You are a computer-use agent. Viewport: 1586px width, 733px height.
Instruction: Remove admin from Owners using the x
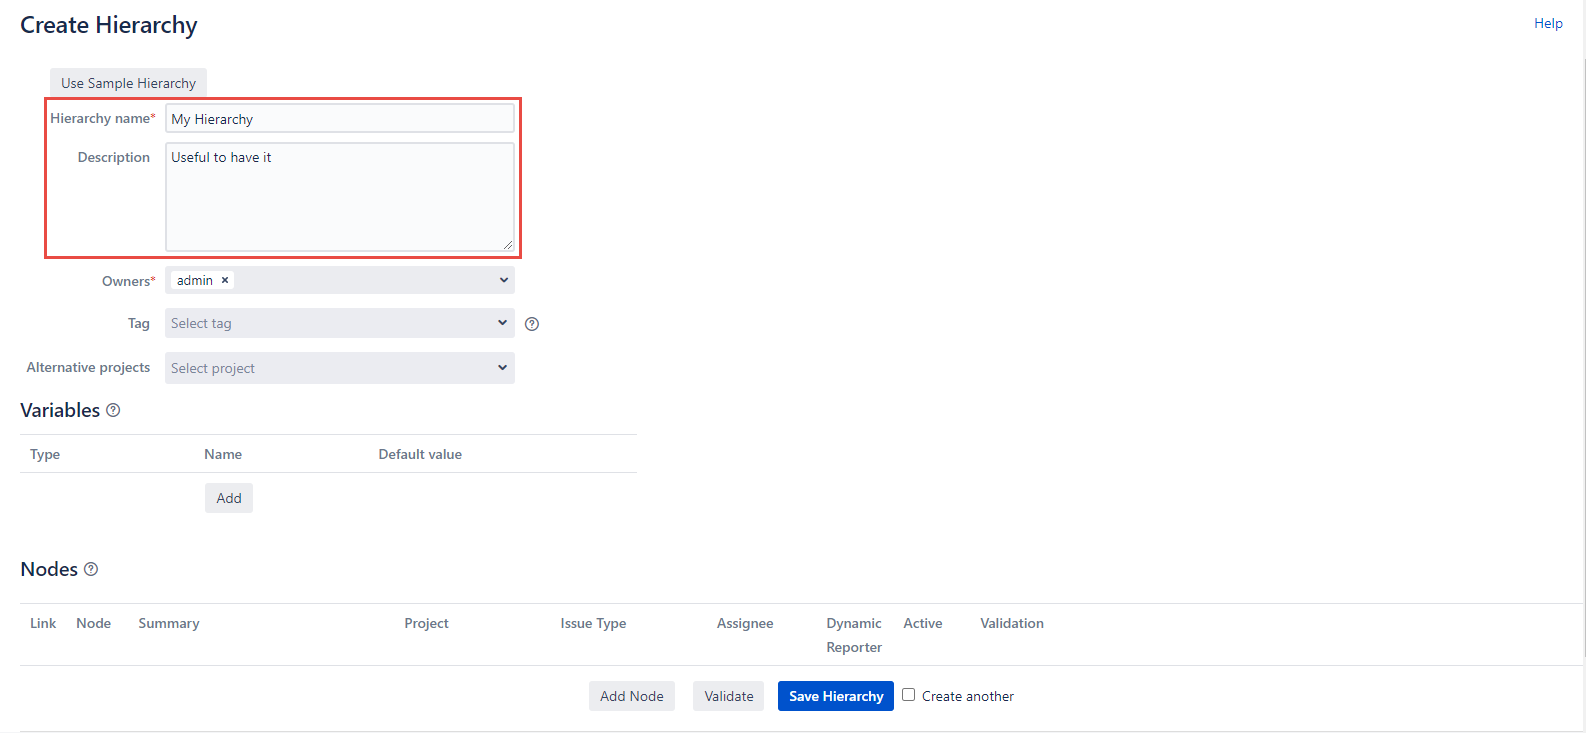click(225, 281)
